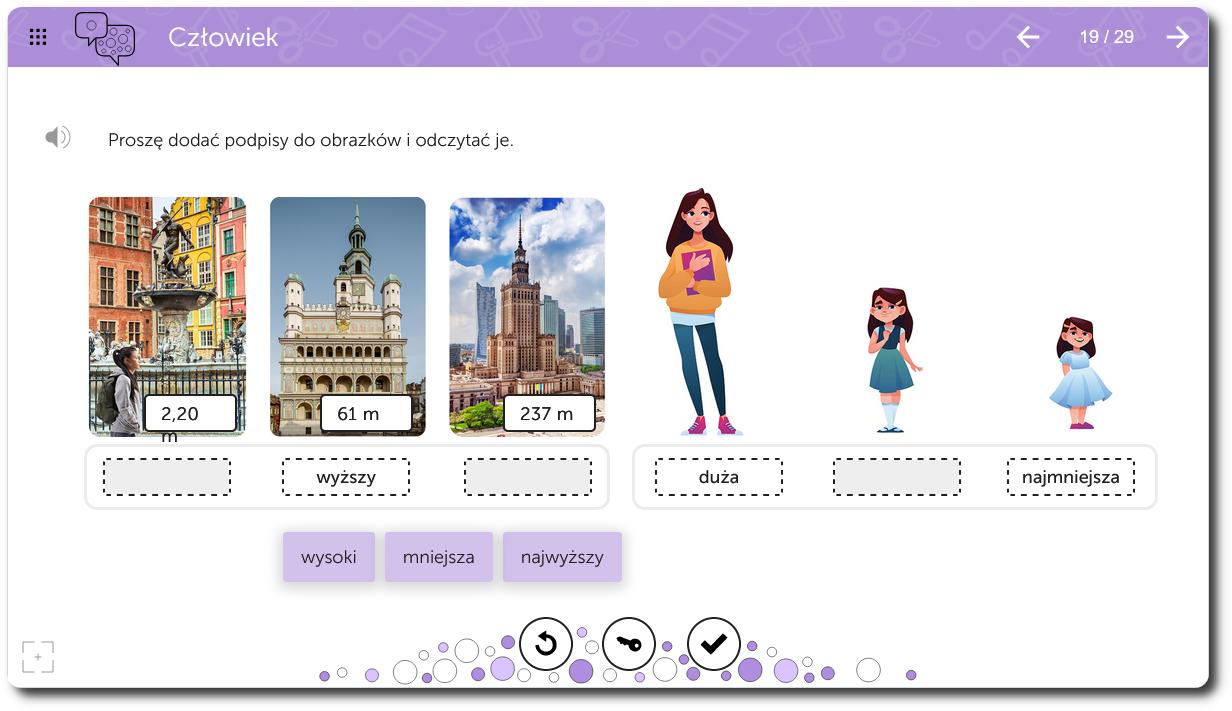Show answers with the key button
The width and height of the screenshot is (1232, 711).
click(x=629, y=644)
